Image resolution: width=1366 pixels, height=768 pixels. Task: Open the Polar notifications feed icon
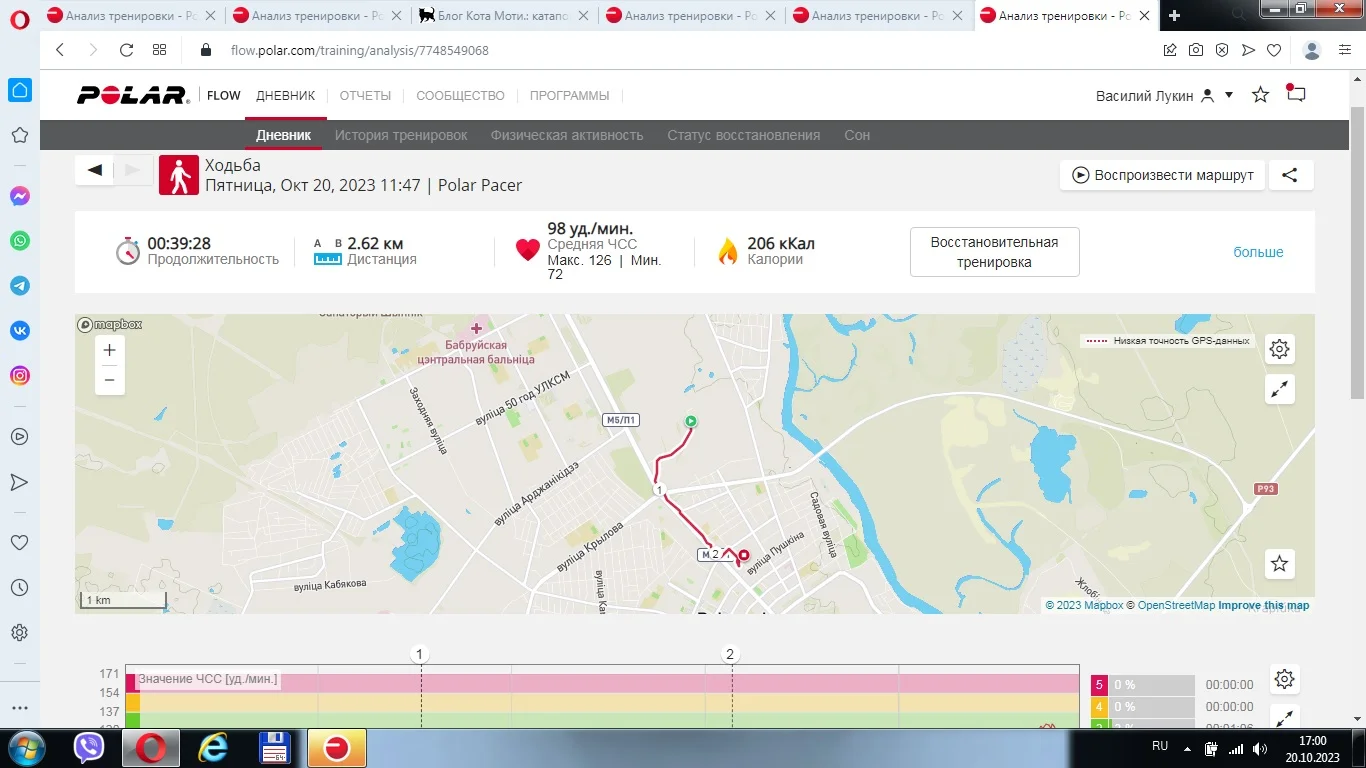pyautogui.click(x=1296, y=94)
